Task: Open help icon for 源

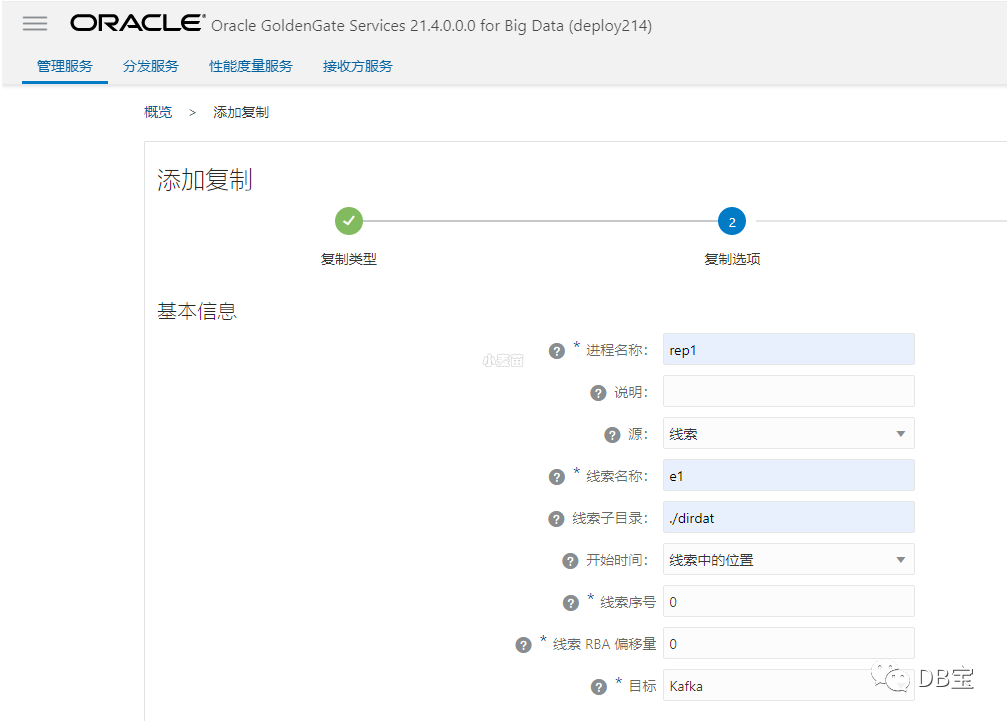Action: (612, 435)
